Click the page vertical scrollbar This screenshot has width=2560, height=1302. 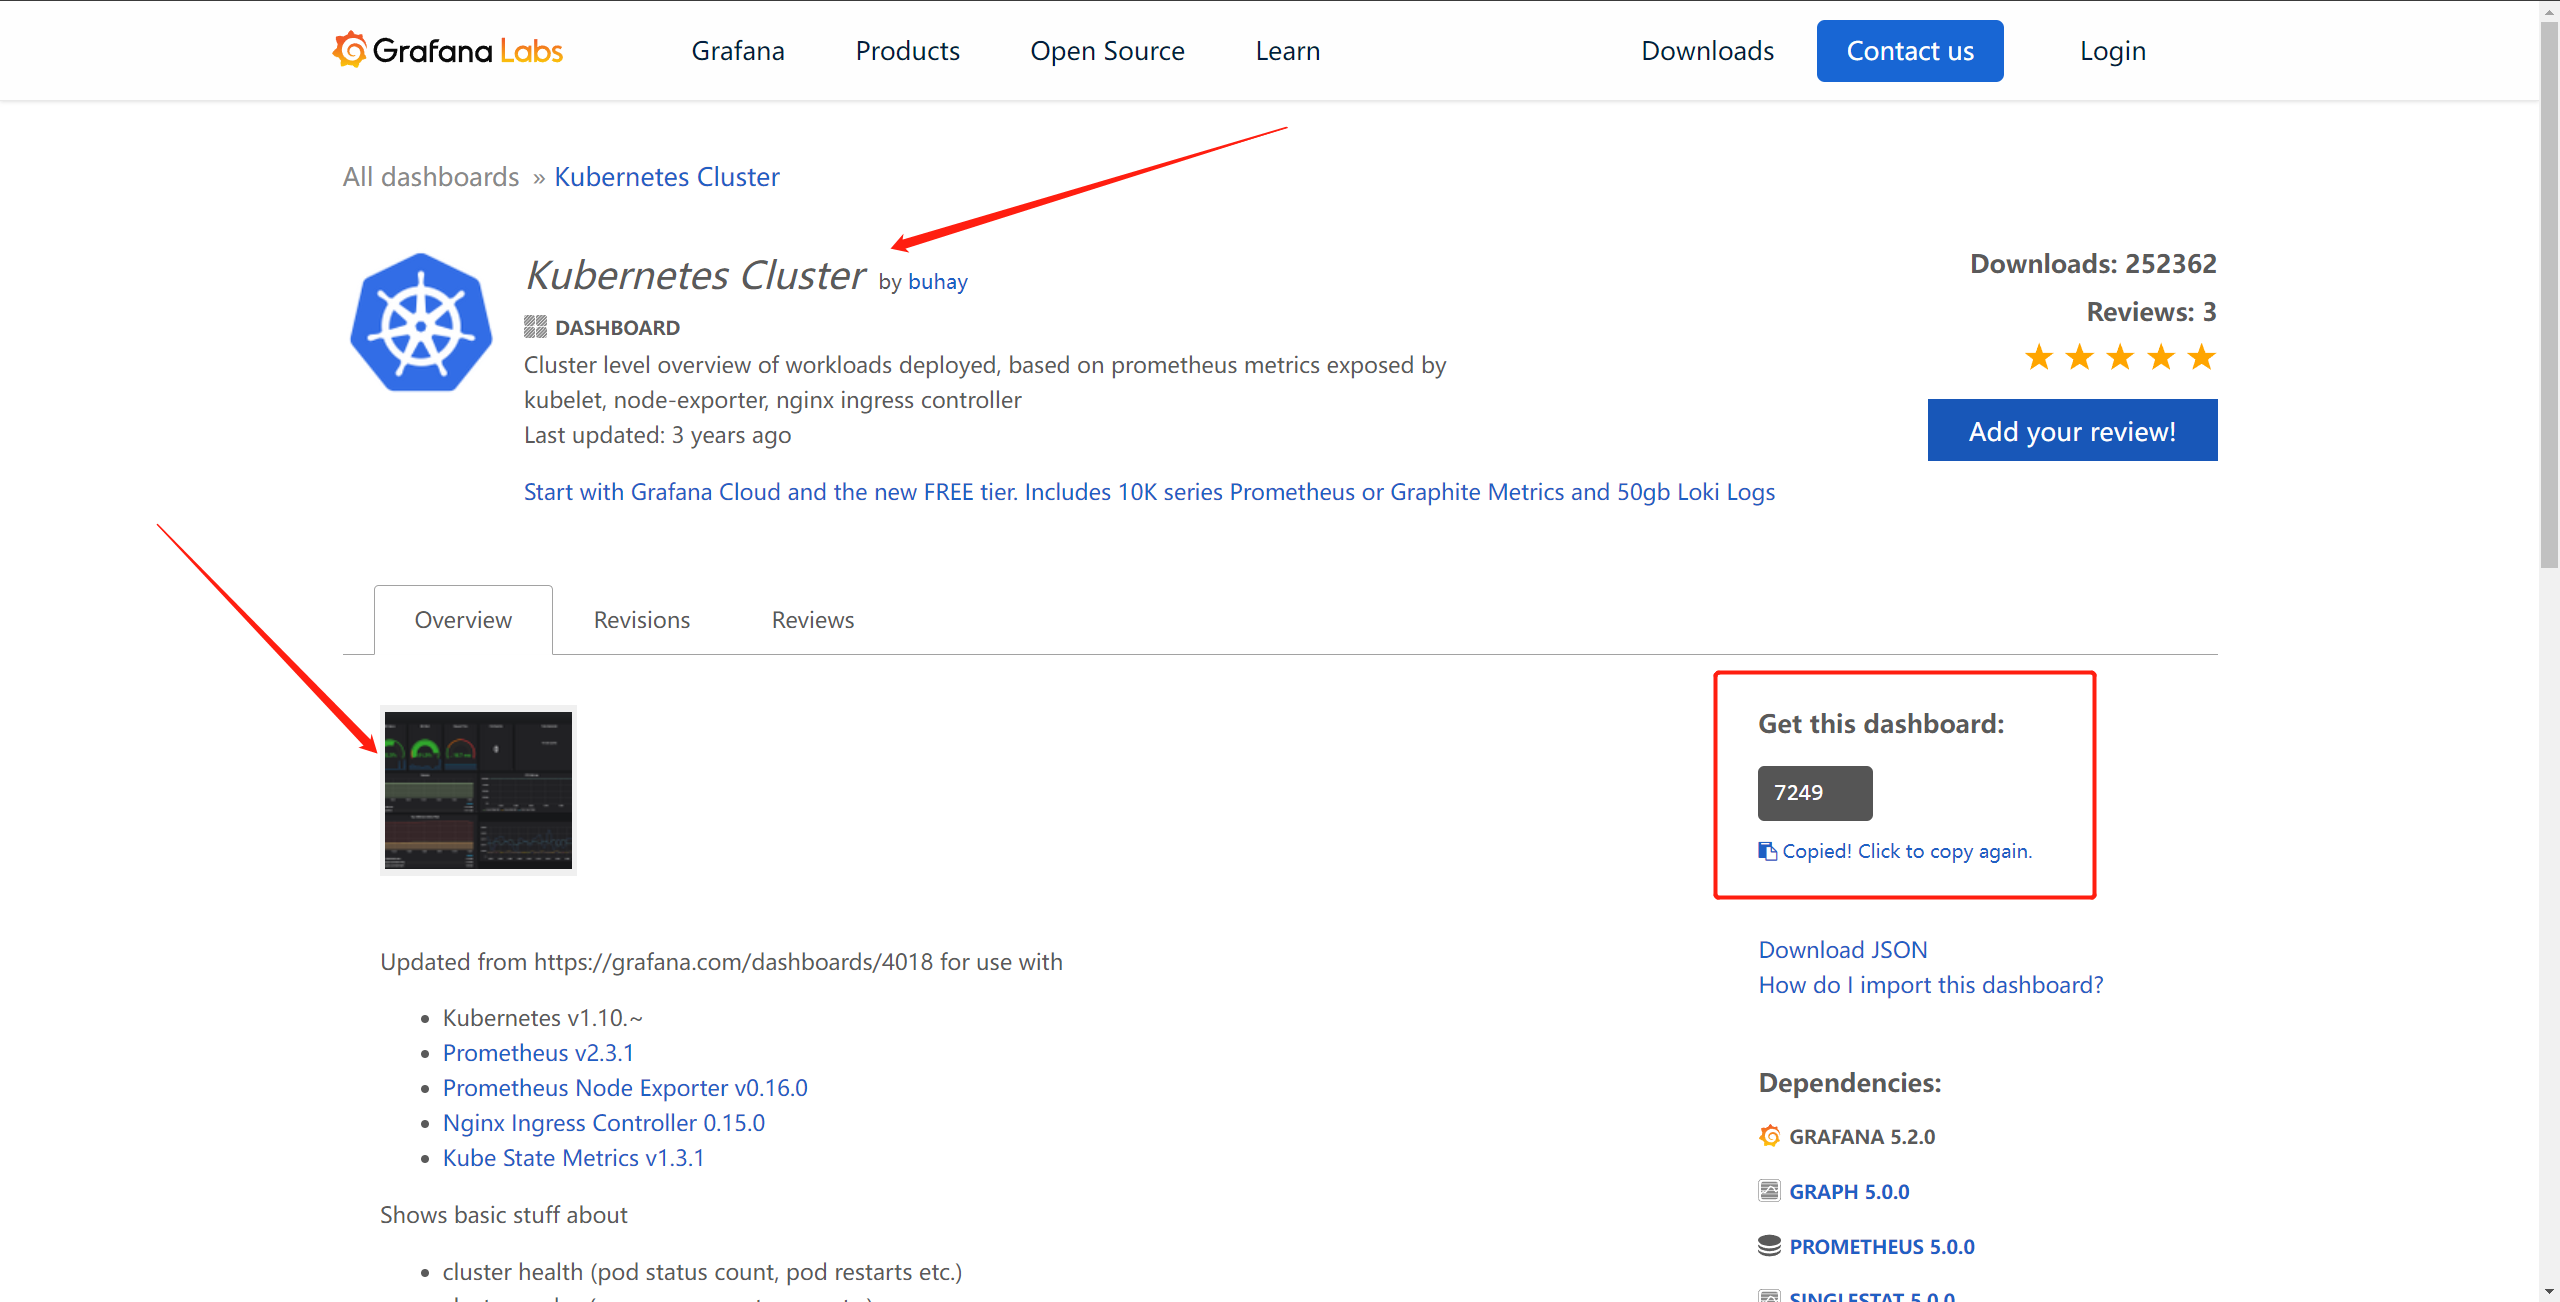[2549, 300]
